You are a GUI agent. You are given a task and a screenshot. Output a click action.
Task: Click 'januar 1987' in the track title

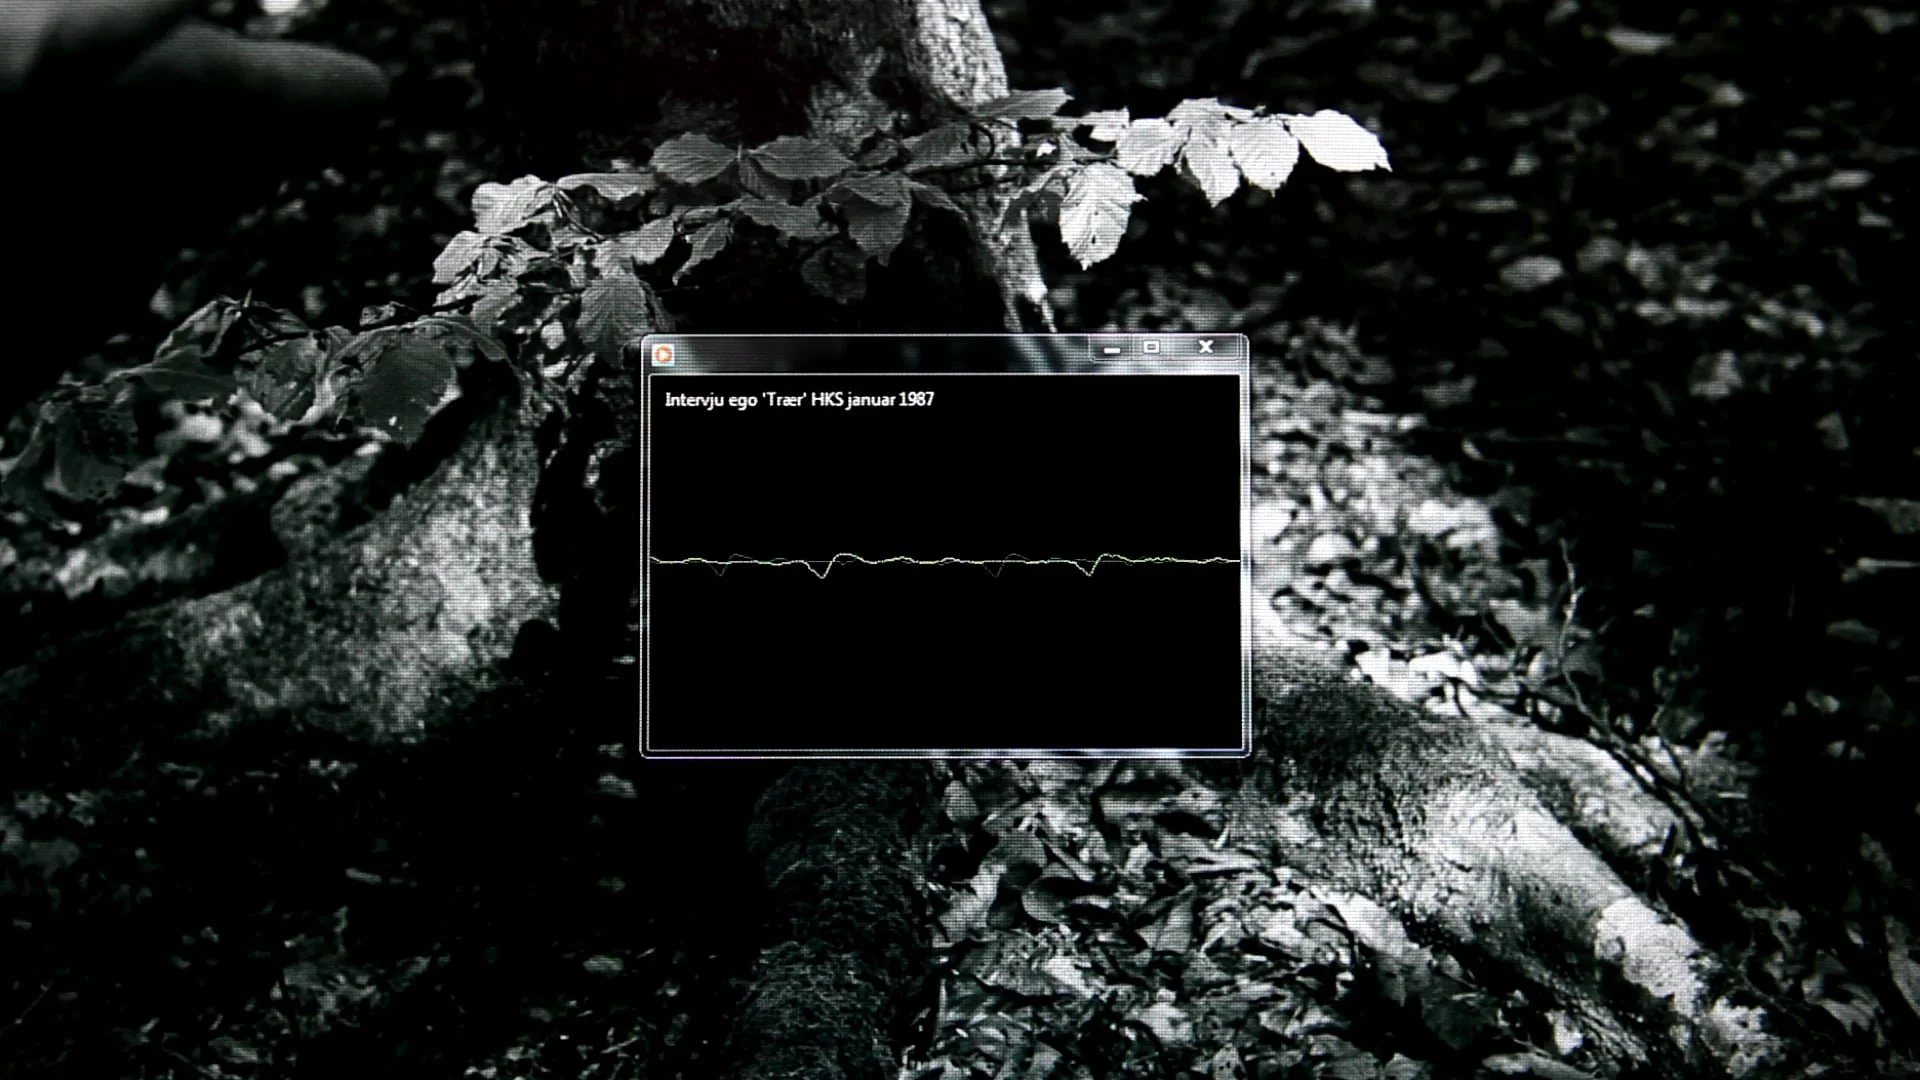coord(889,400)
